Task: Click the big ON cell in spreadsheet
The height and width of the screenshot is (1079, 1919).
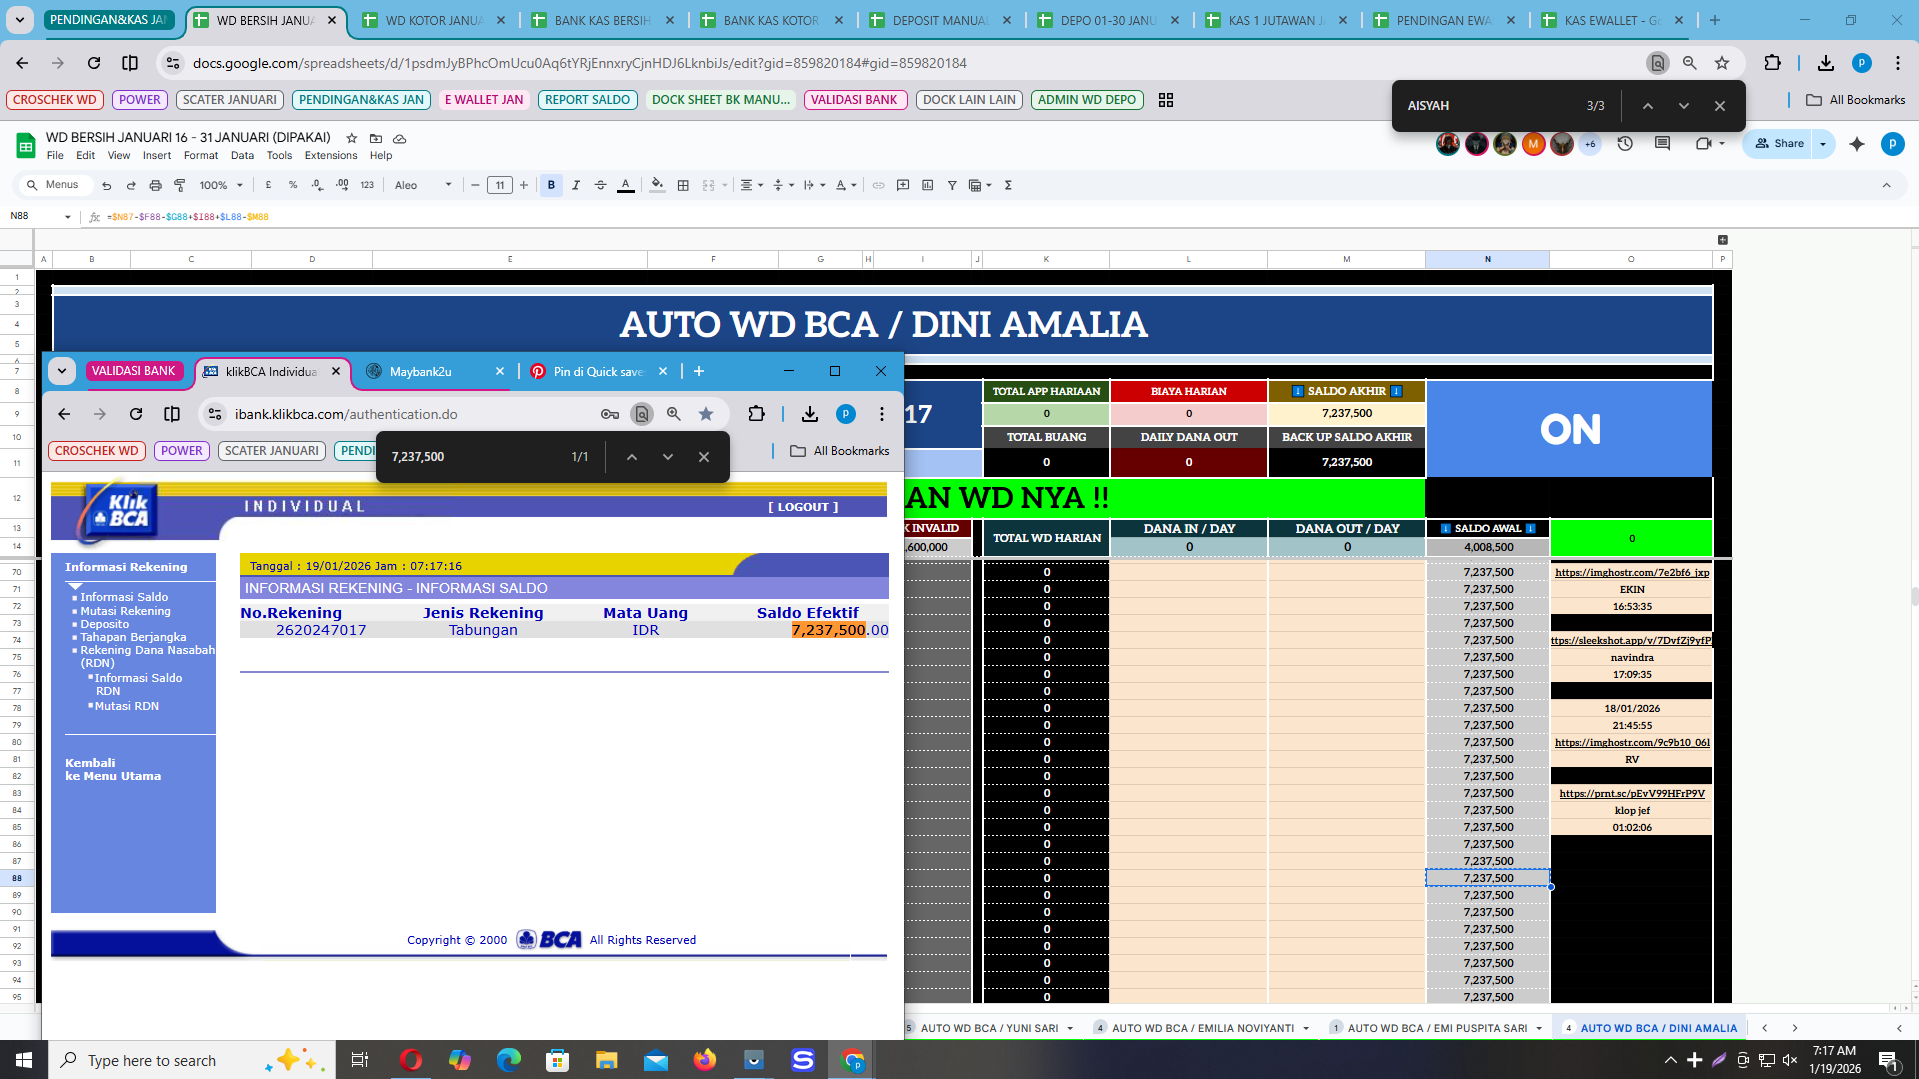Action: (x=1569, y=429)
